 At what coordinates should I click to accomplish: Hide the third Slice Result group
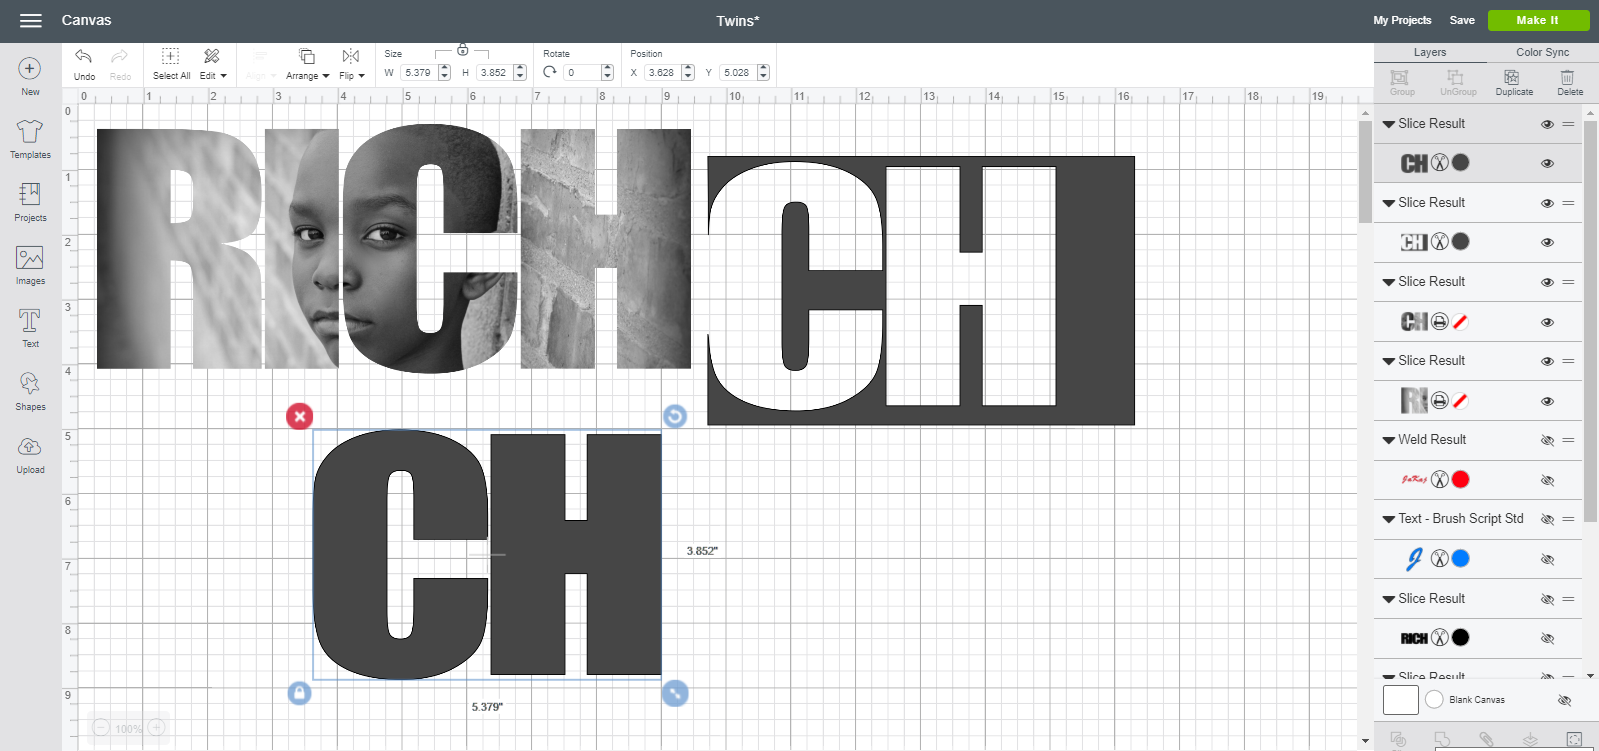tap(1547, 282)
